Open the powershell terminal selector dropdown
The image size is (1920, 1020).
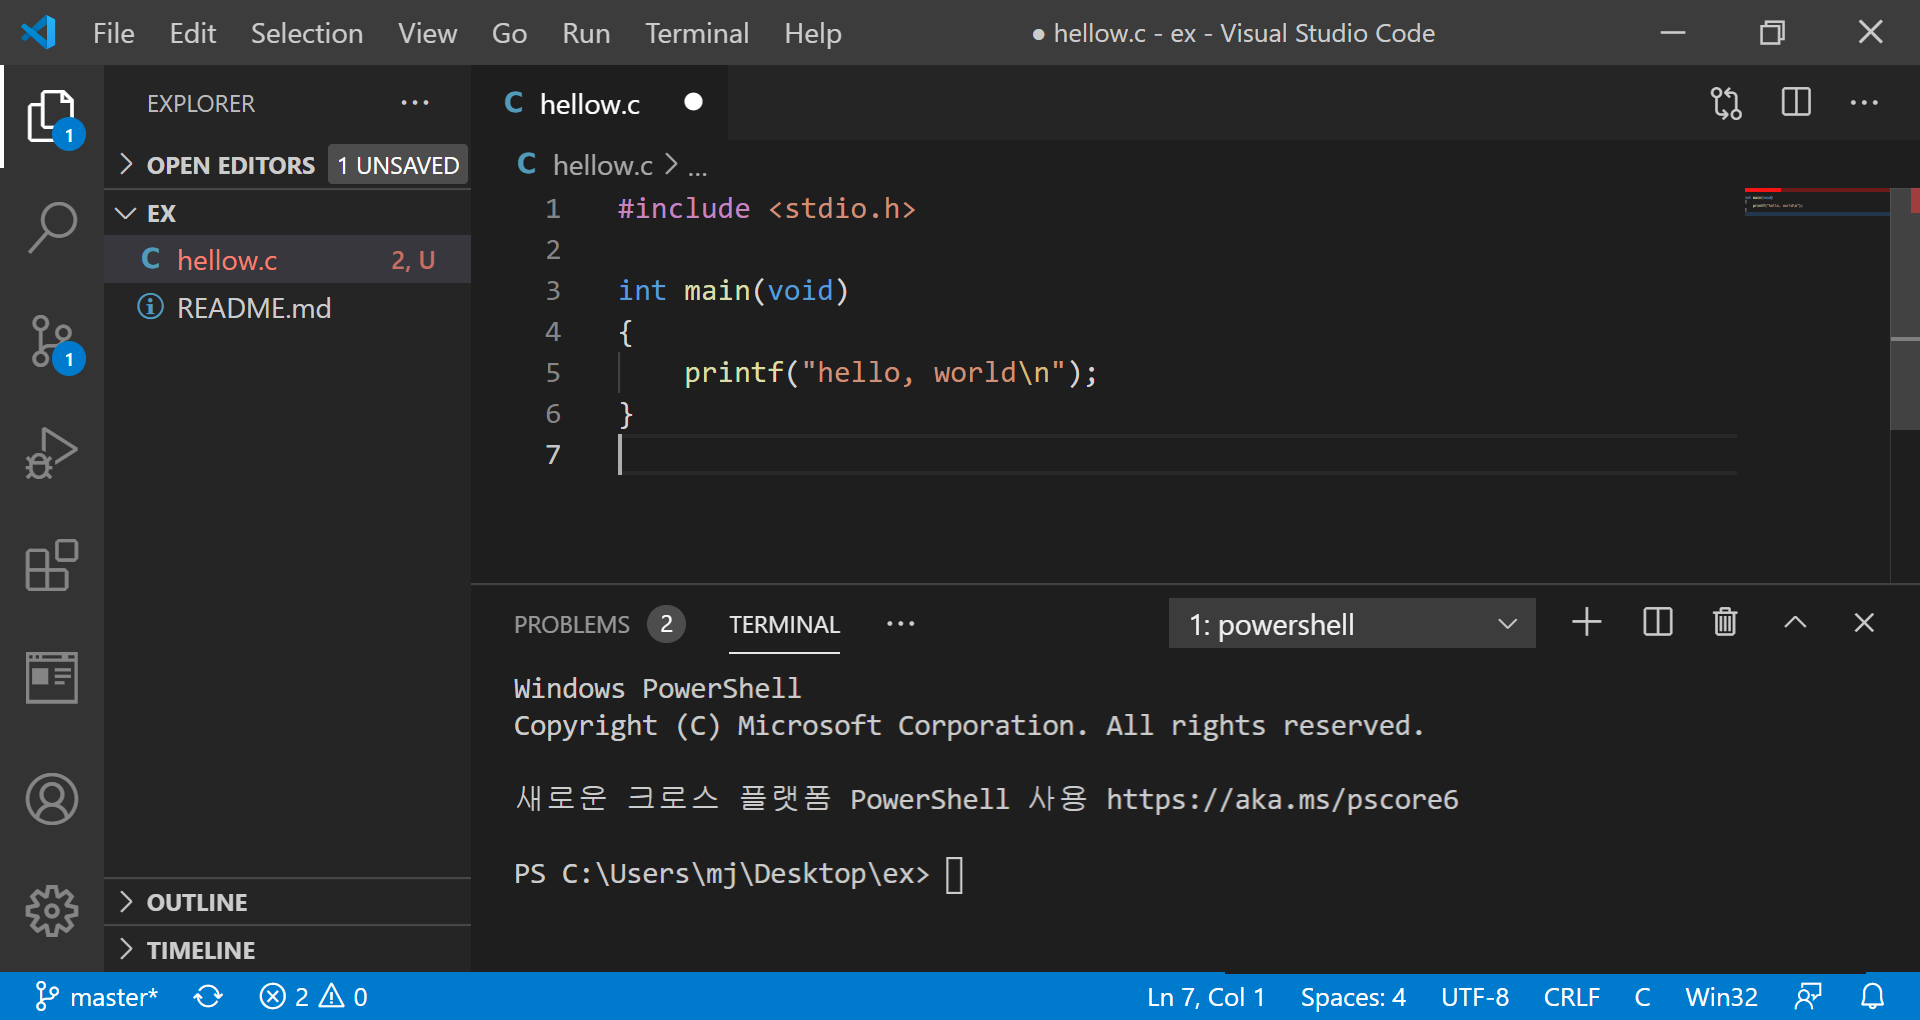[1352, 624]
